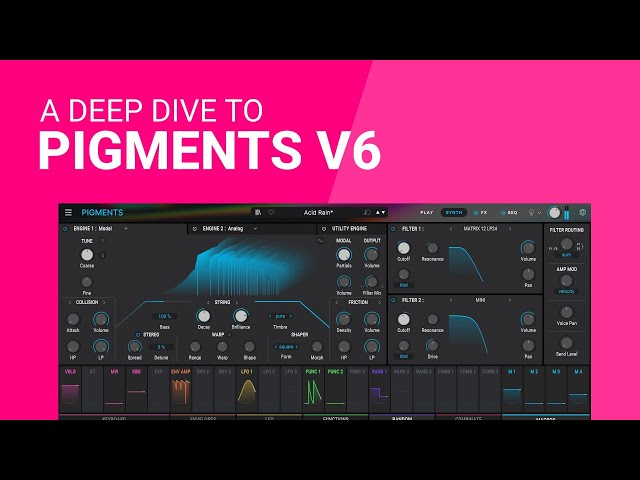
Task: Switch to the SEQ view
Action: (x=512, y=213)
